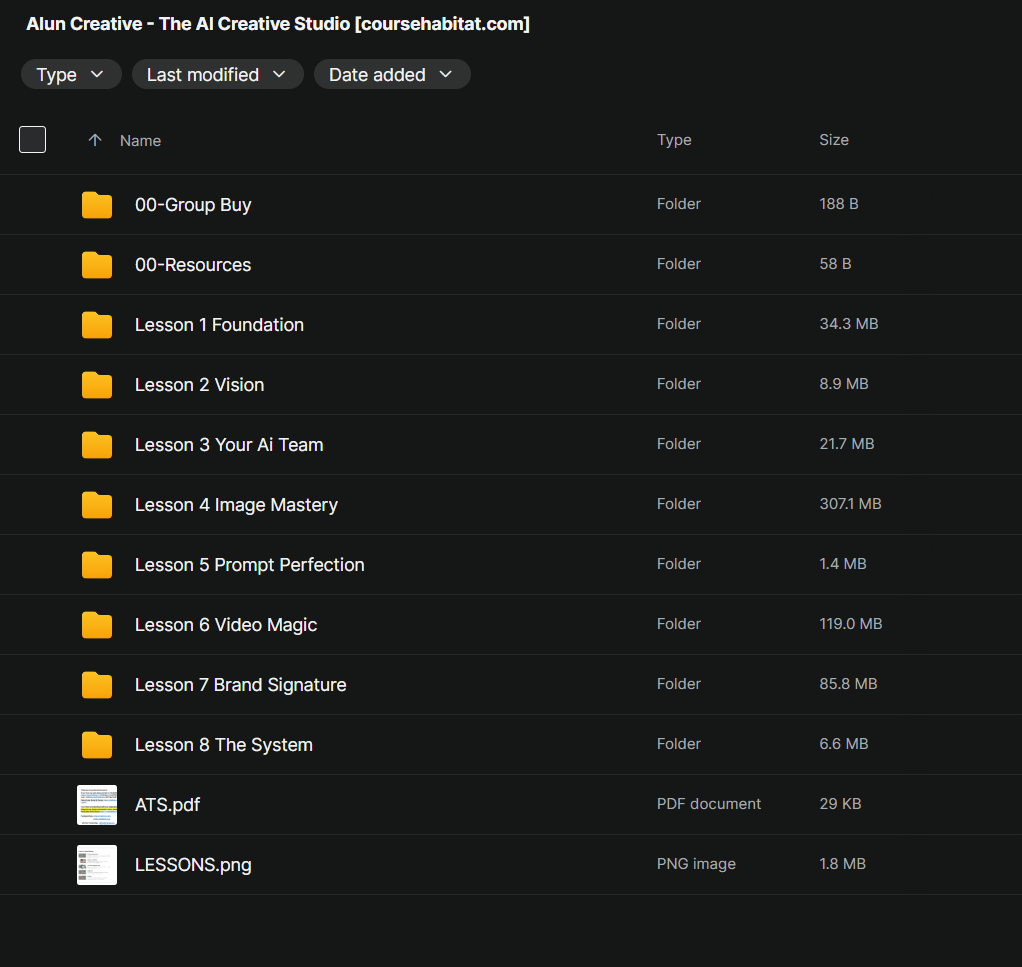Click the 00-Group Buy folder icon
Image resolution: width=1022 pixels, height=967 pixels.
[97, 205]
